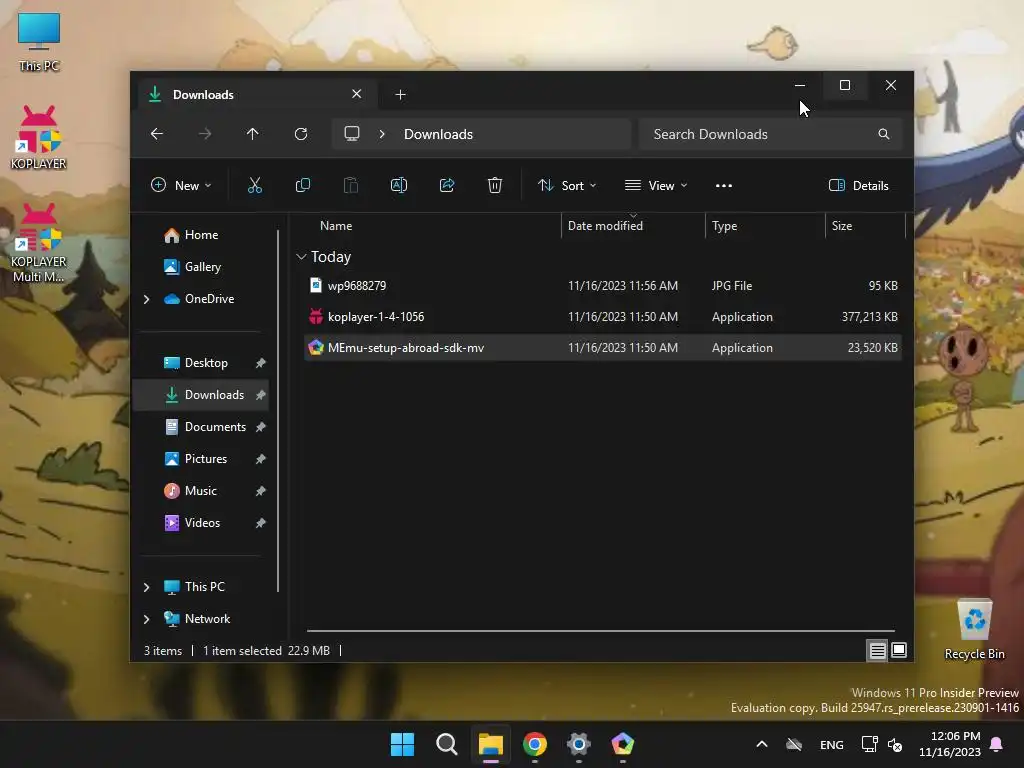Open Videos in navigation pane
The height and width of the screenshot is (768, 1024).
[x=202, y=523]
